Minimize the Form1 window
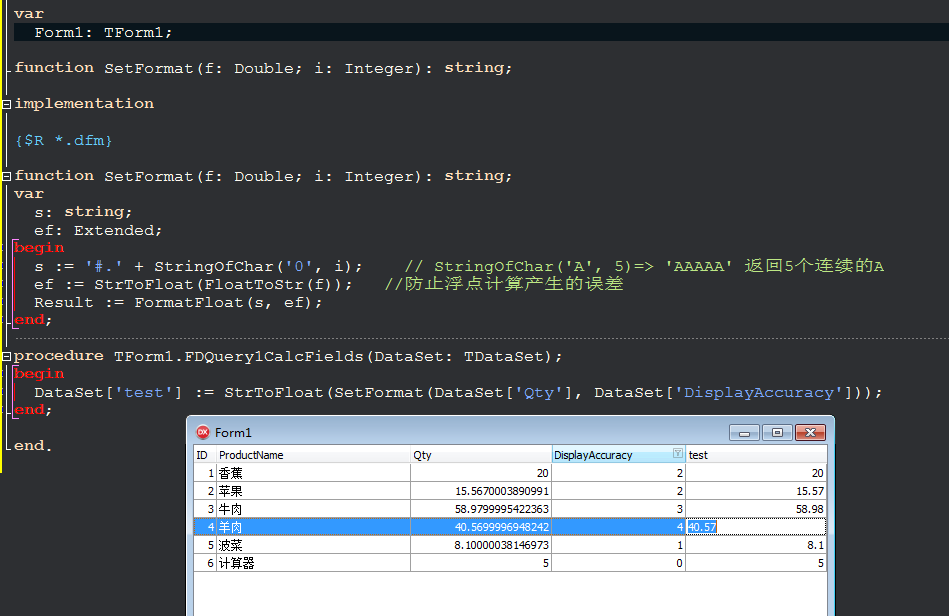Viewport: 949px width, 616px height. (x=744, y=433)
